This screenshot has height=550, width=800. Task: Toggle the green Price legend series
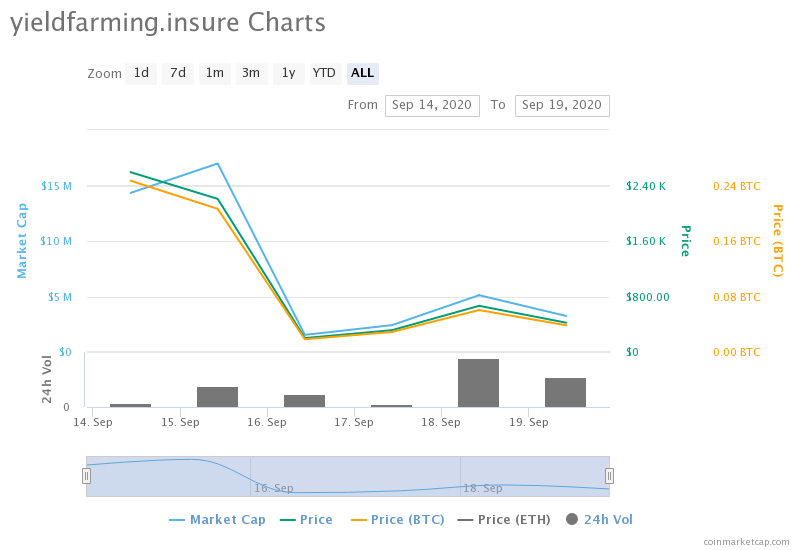coord(306,519)
